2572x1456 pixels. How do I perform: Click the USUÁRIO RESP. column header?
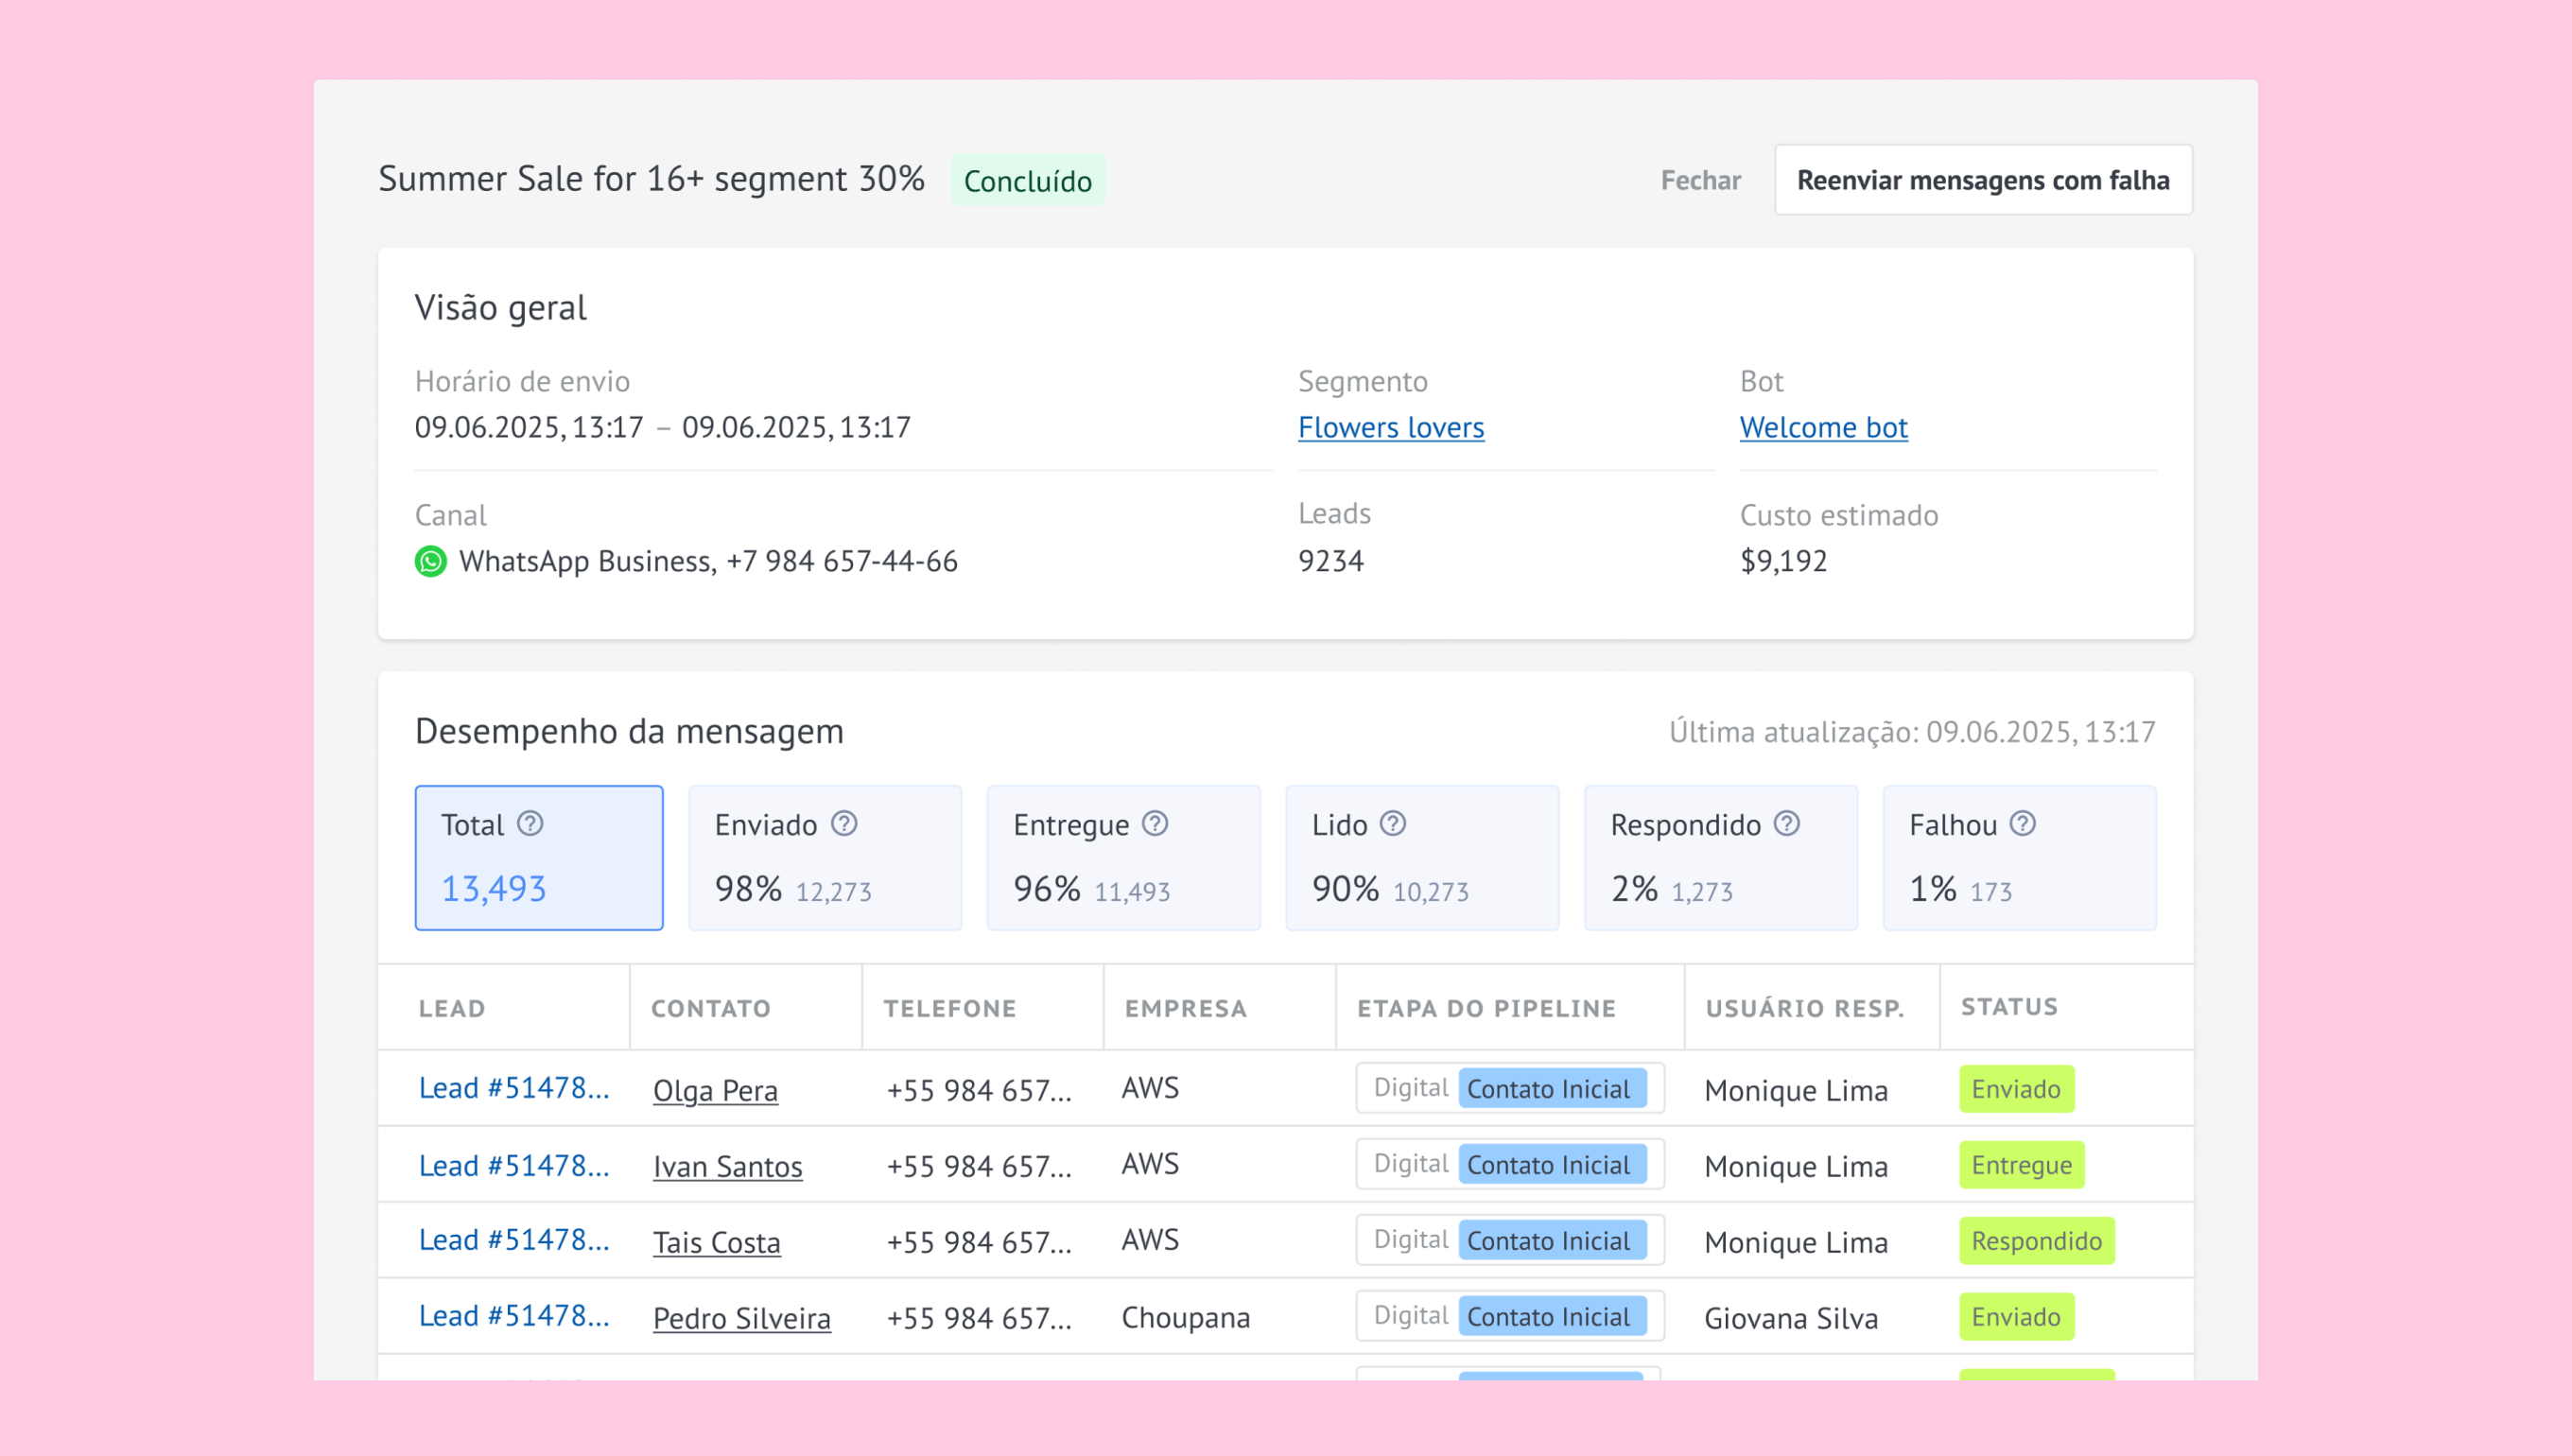tap(1805, 1008)
